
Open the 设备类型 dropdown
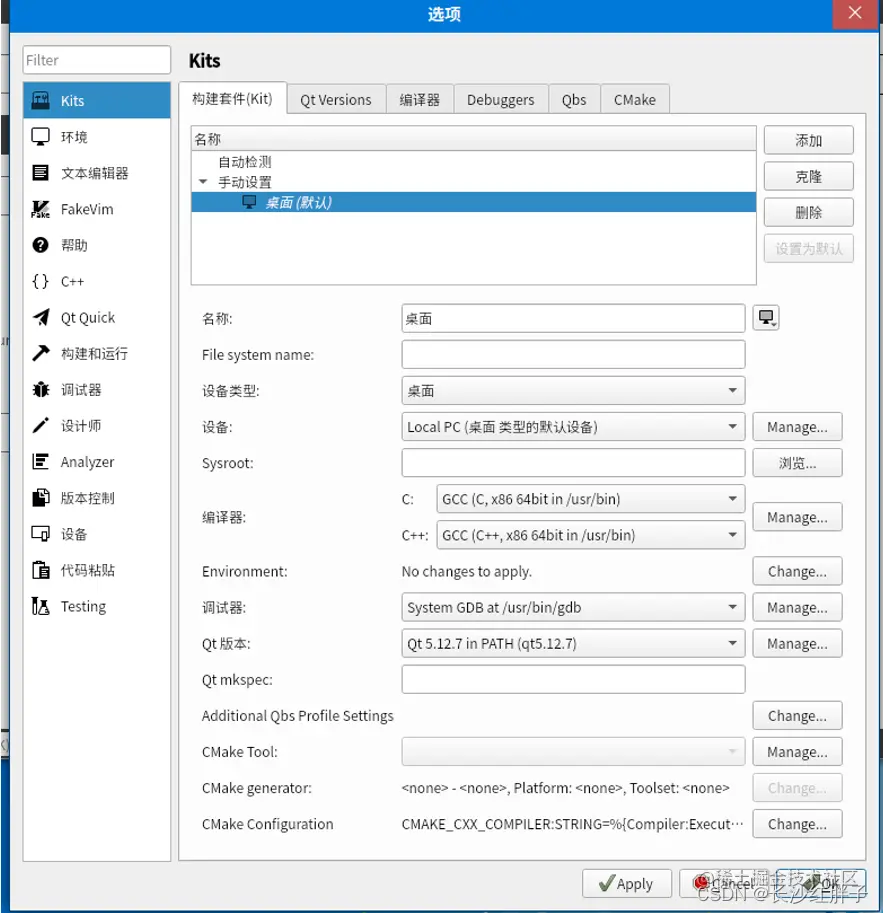(x=573, y=391)
